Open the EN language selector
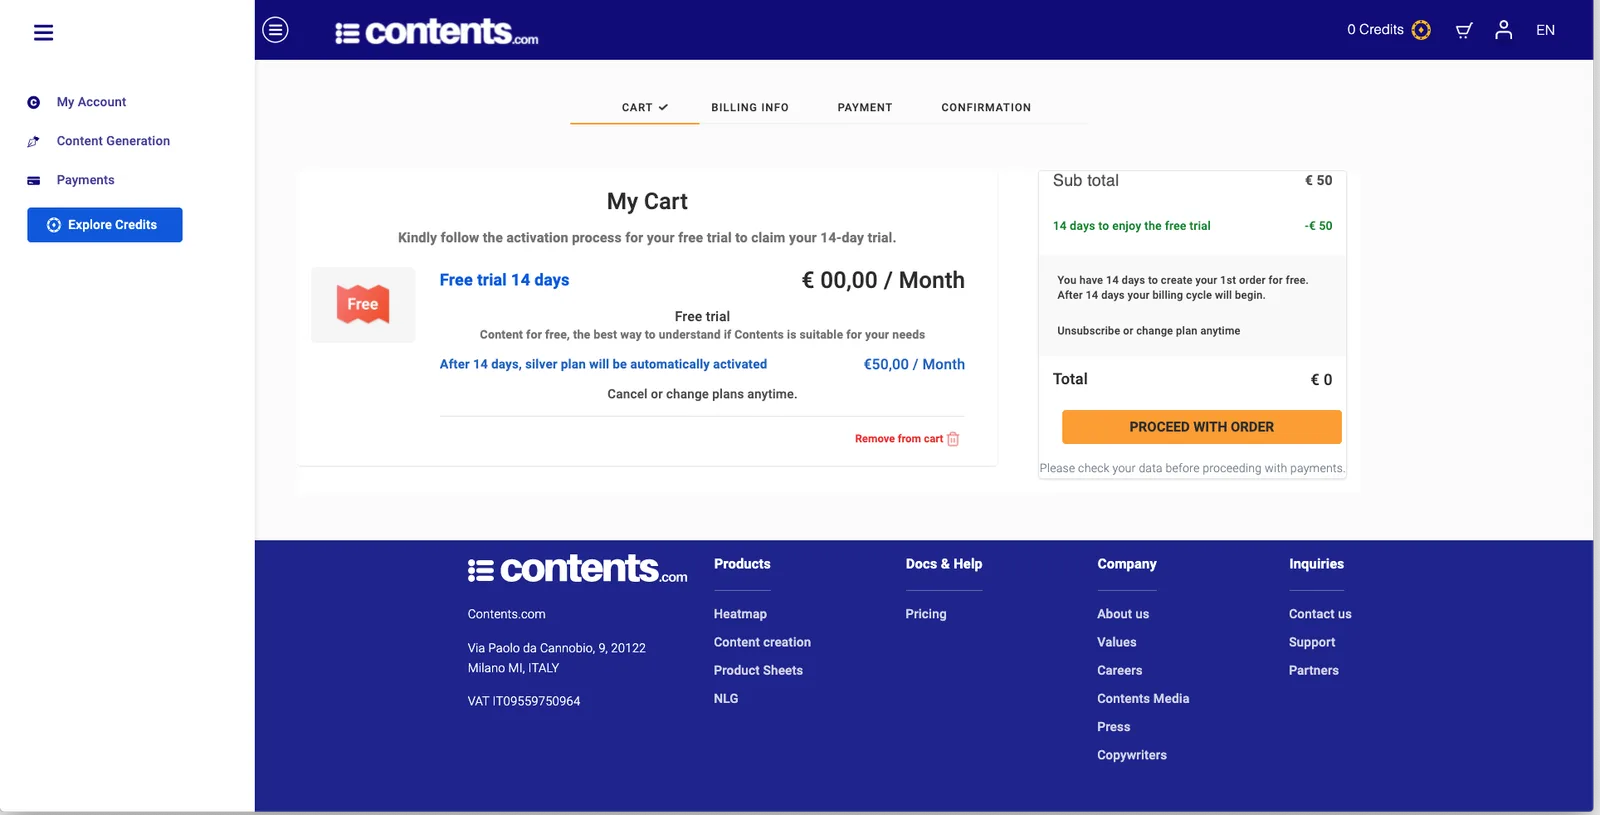This screenshot has height=815, width=1600. 1545,30
